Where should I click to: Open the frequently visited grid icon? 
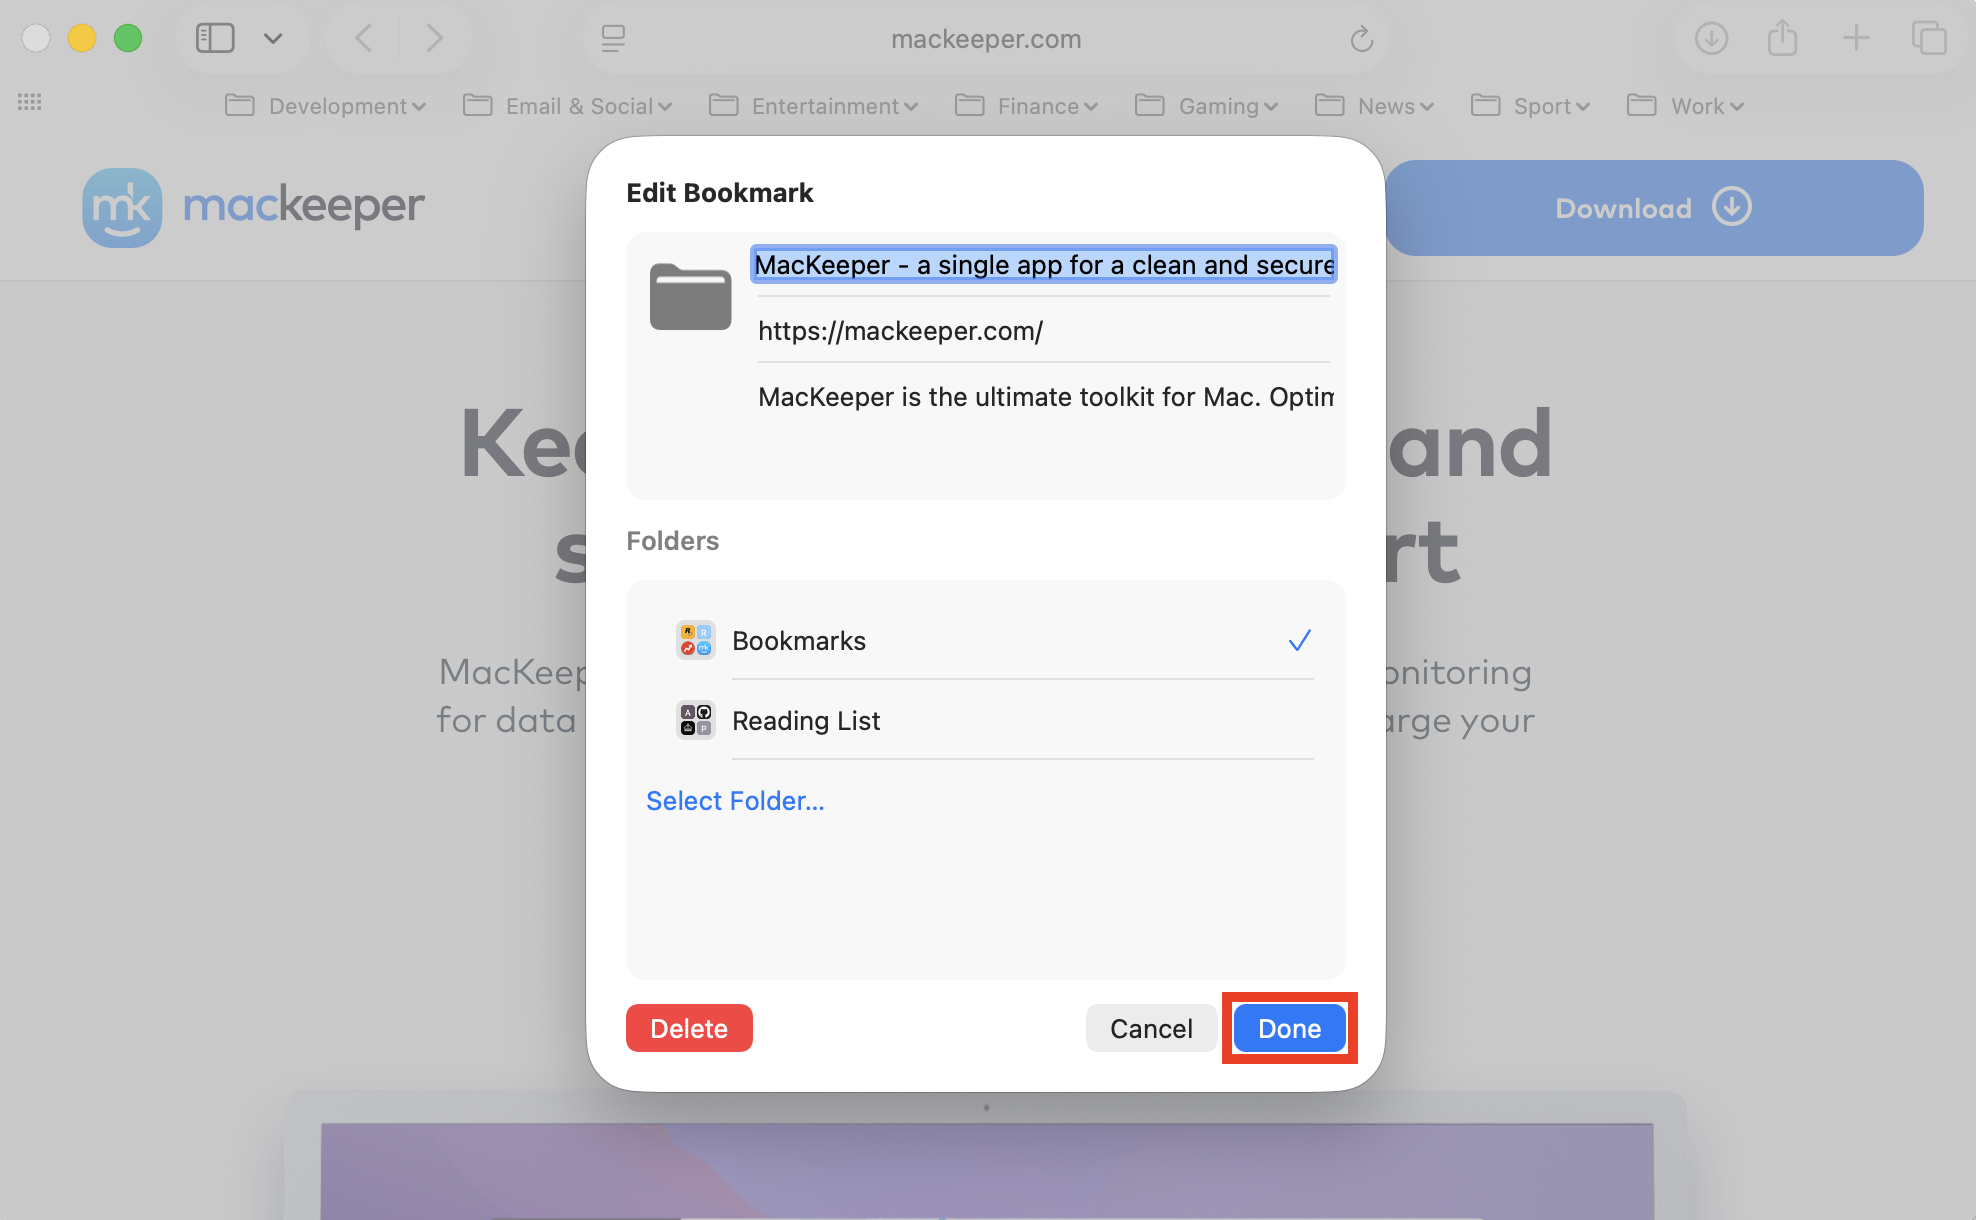(x=30, y=102)
